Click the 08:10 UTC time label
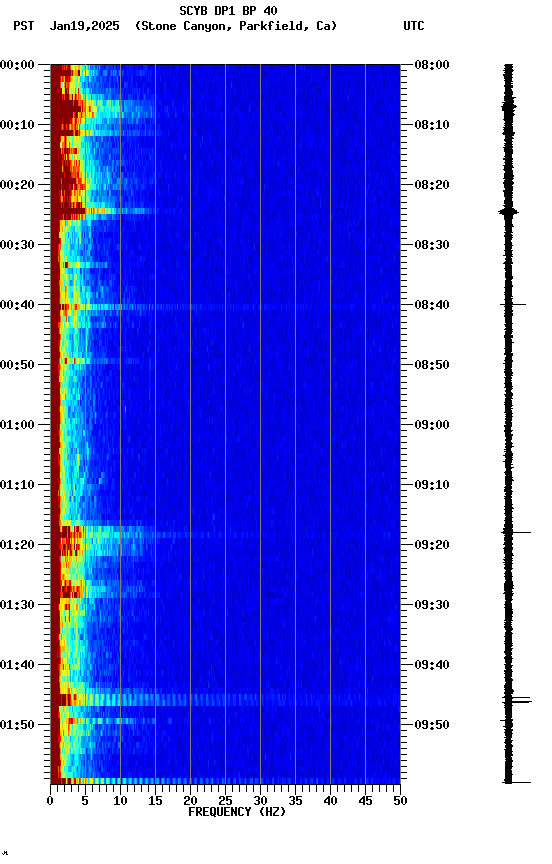 [x=432, y=125]
